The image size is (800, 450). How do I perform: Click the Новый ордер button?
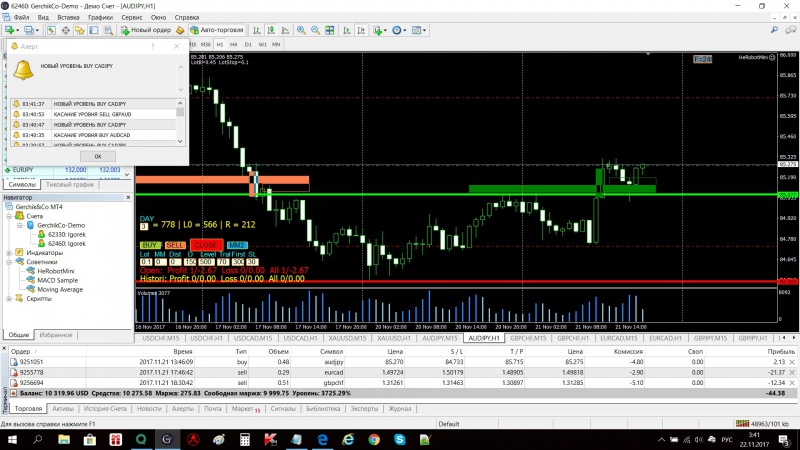146,30
